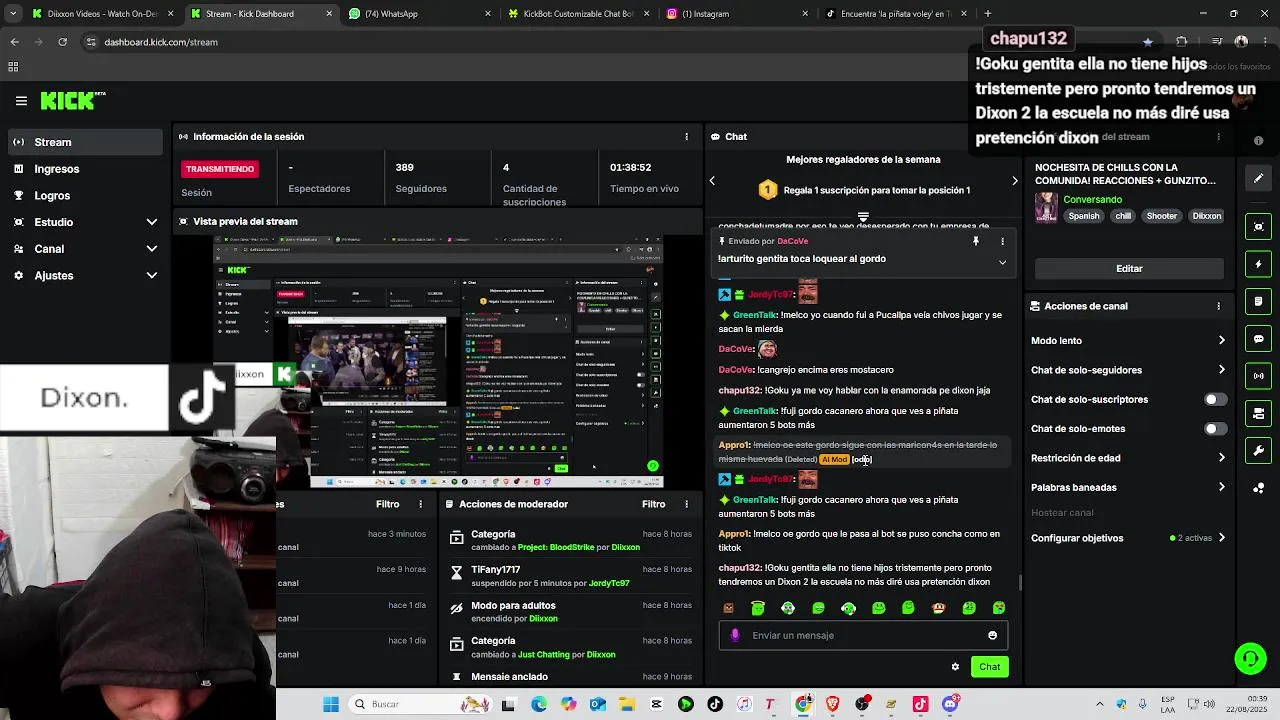The image size is (1280, 720).
Task: Focus the Enviar un mensaje input
Action: (863, 635)
